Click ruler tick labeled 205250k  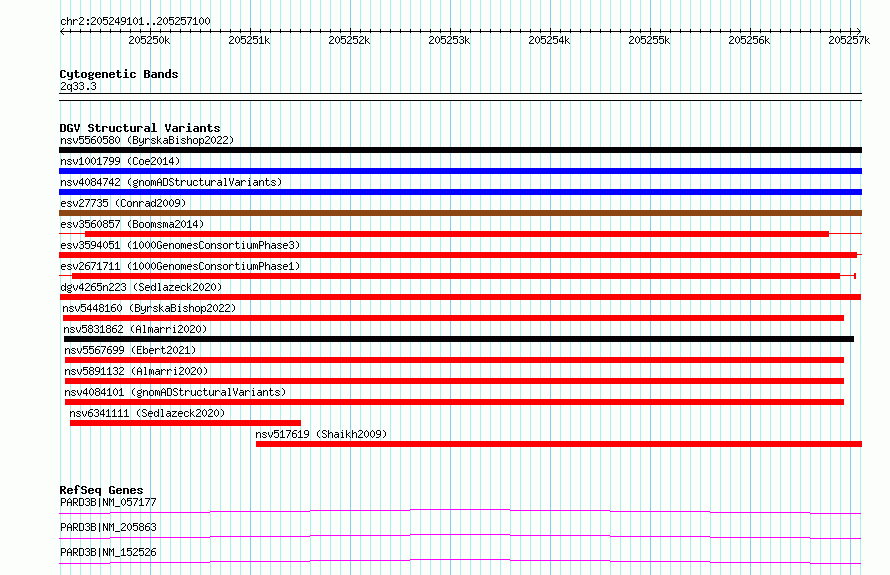[149, 40]
